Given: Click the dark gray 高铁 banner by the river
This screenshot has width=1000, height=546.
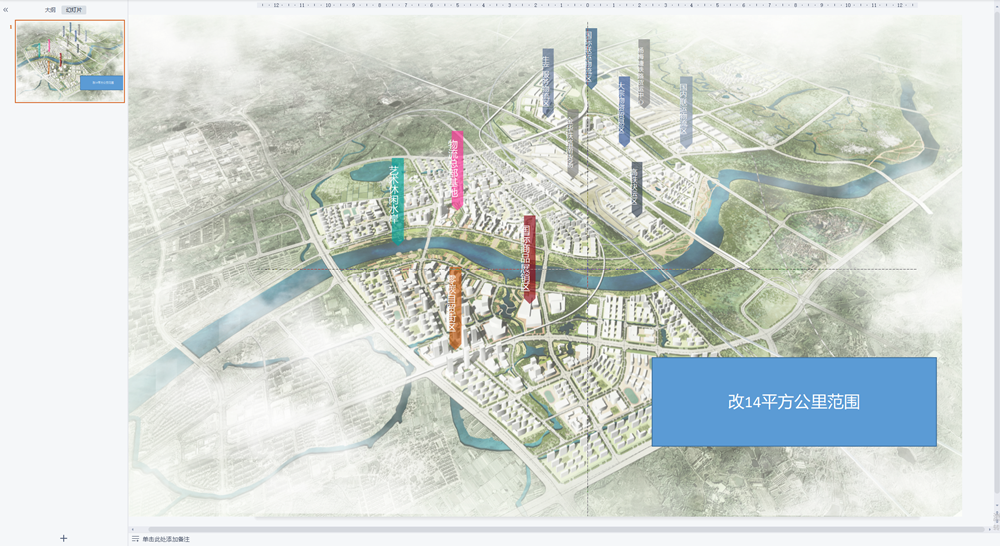Looking at the screenshot, I should [x=636, y=189].
